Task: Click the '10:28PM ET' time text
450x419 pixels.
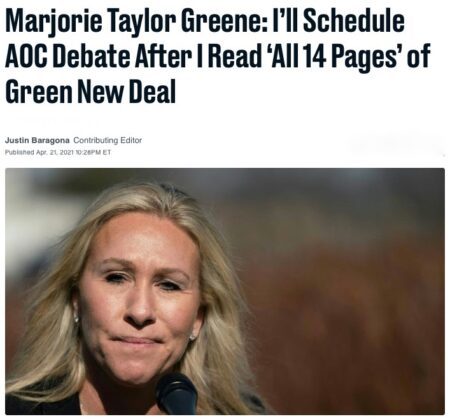Action: pos(94,152)
